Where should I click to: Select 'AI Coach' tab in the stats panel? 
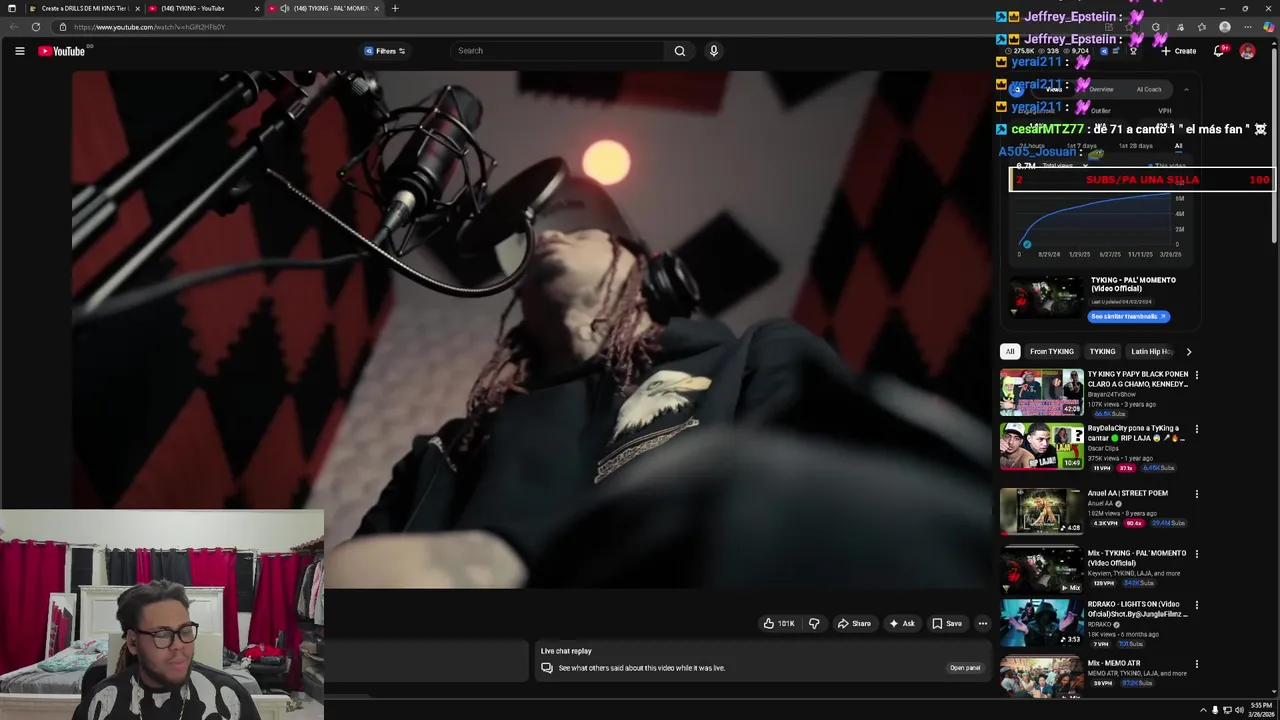click(1149, 89)
